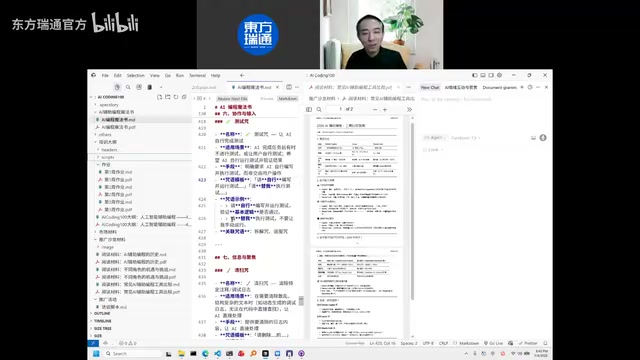This screenshot has width=640, height=360.
Task: Create a new file in explorer
Action: tap(160, 97)
